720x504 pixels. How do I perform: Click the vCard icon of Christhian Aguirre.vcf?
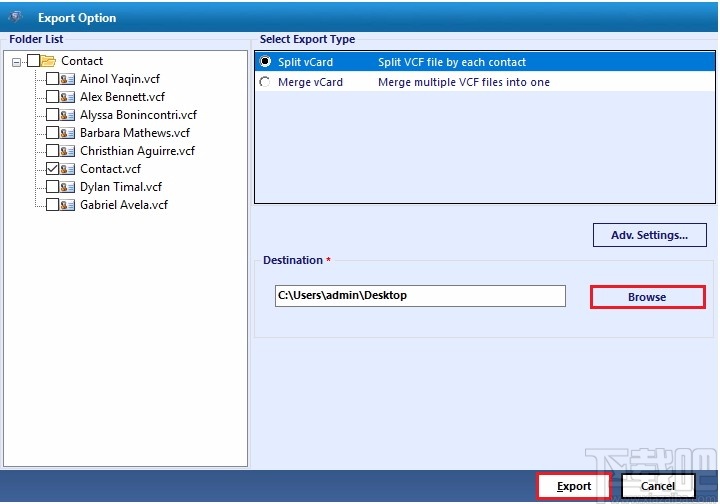click(x=67, y=151)
